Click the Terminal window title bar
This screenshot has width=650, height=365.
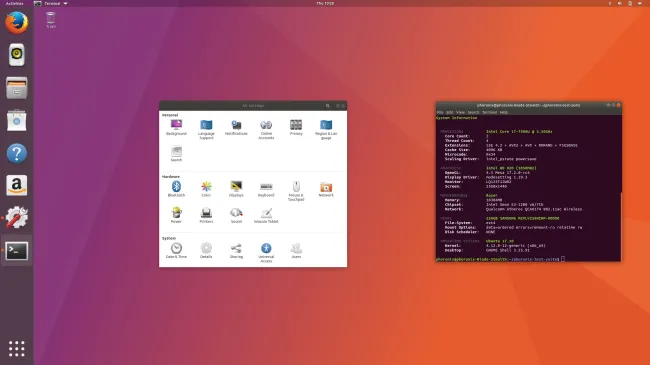(x=528, y=105)
